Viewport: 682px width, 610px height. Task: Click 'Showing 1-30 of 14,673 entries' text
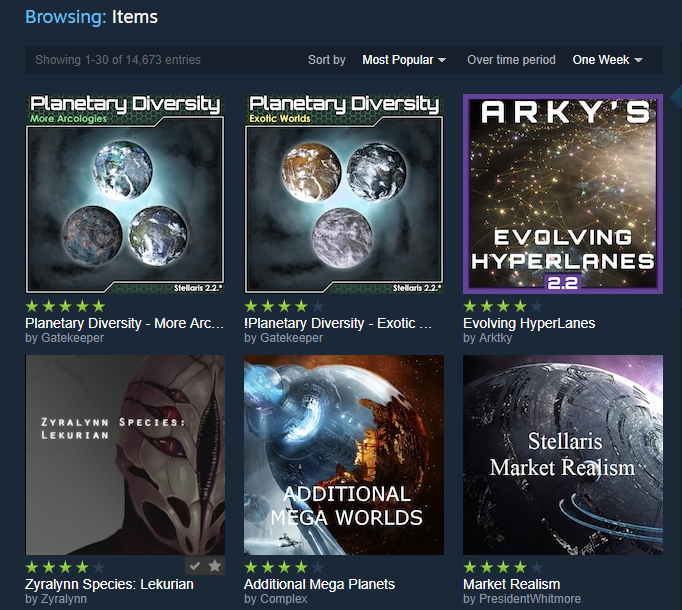(118, 60)
